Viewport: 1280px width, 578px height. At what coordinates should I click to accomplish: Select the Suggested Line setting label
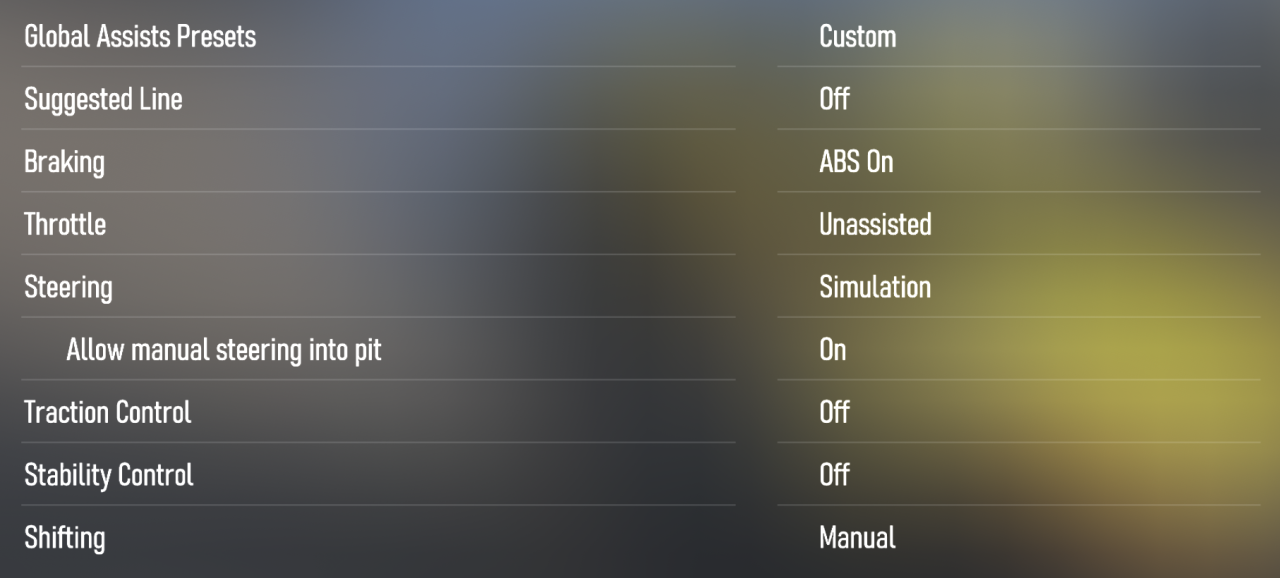103,99
